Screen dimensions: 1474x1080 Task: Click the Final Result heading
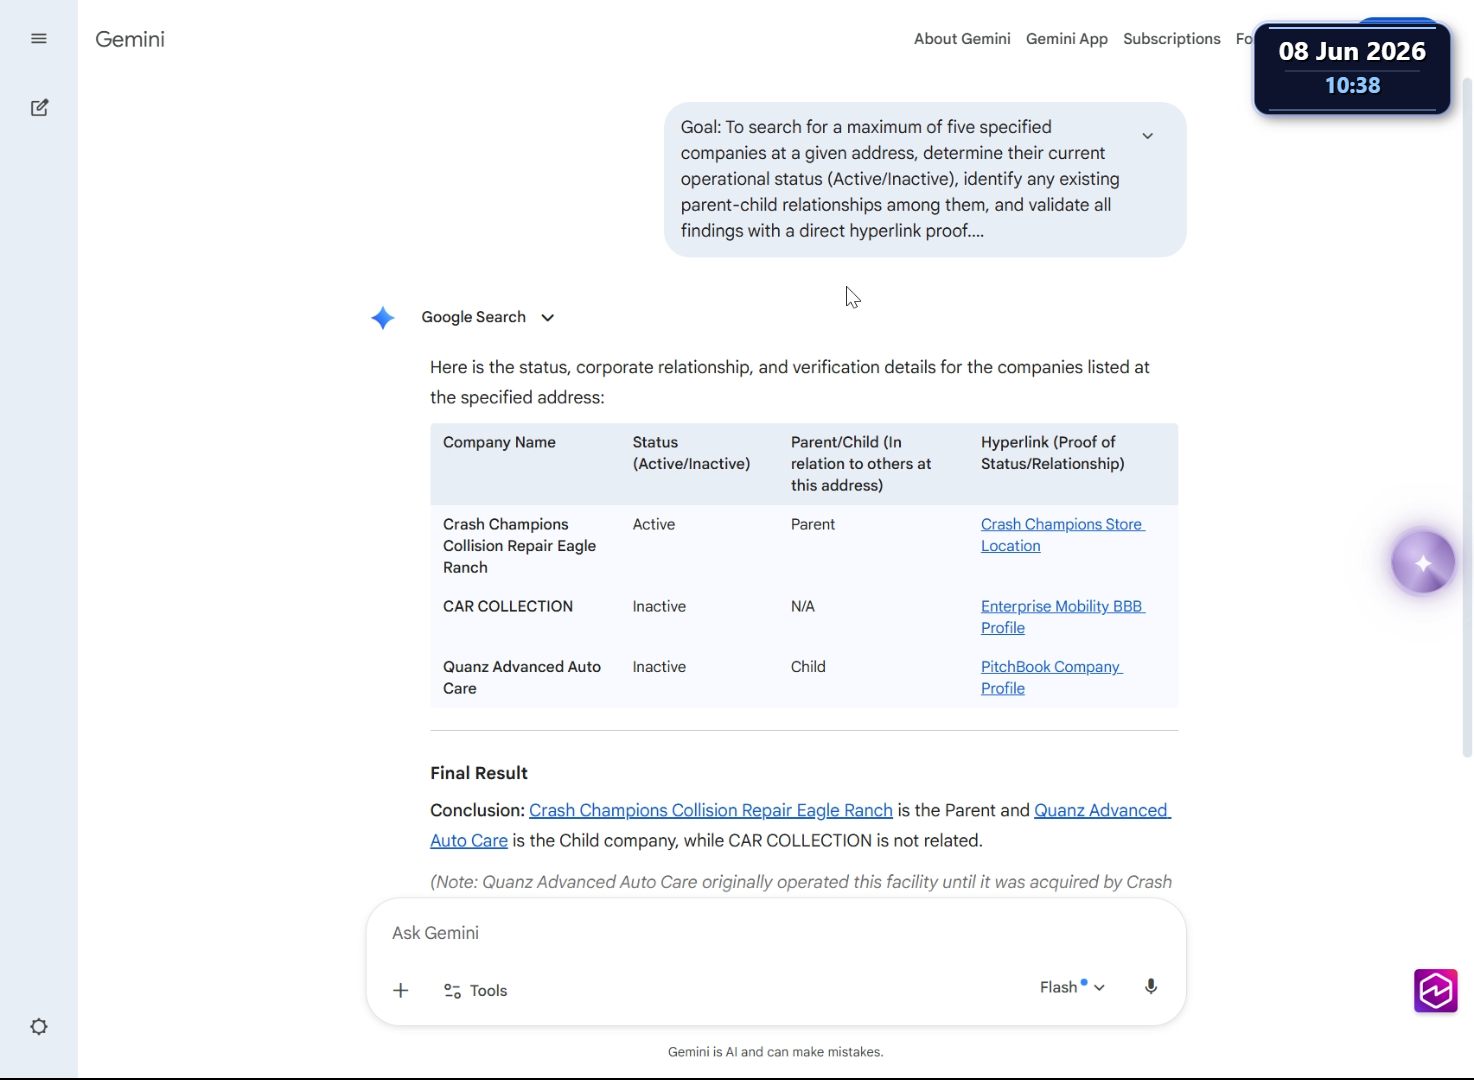[x=479, y=773]
